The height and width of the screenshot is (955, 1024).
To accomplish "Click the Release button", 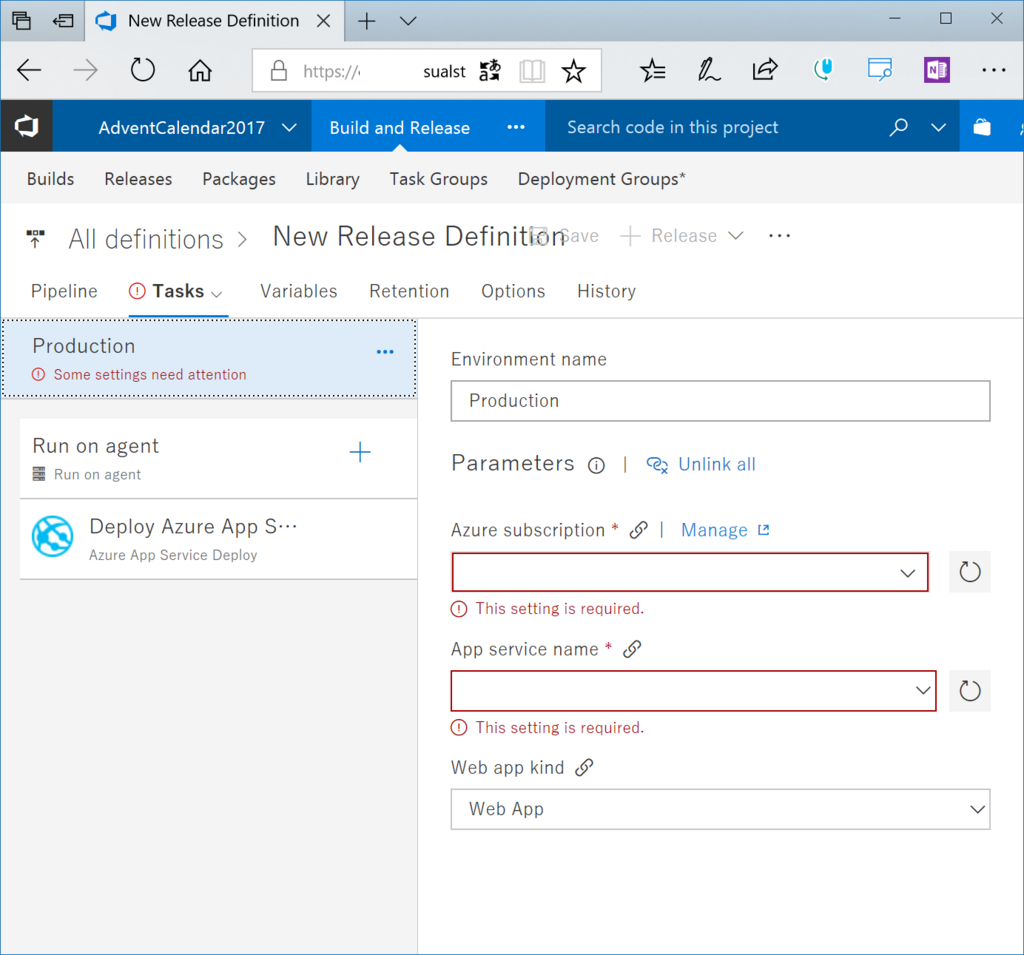I will point(669,236).
